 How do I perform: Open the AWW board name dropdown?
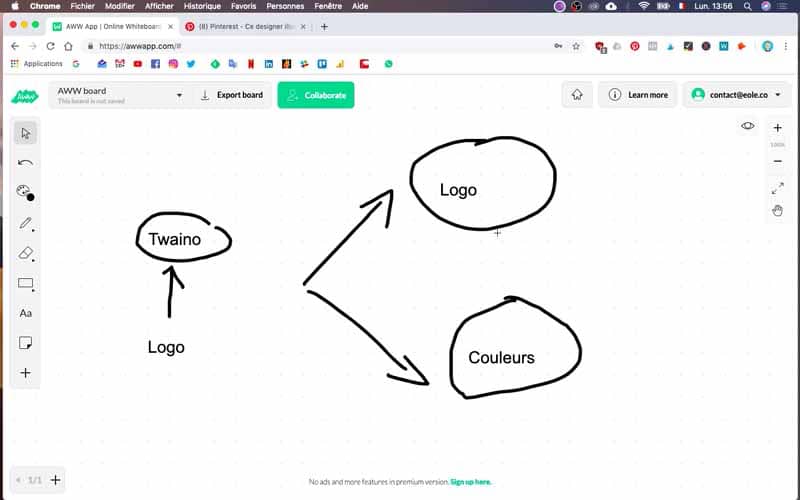tap(120, 95)
